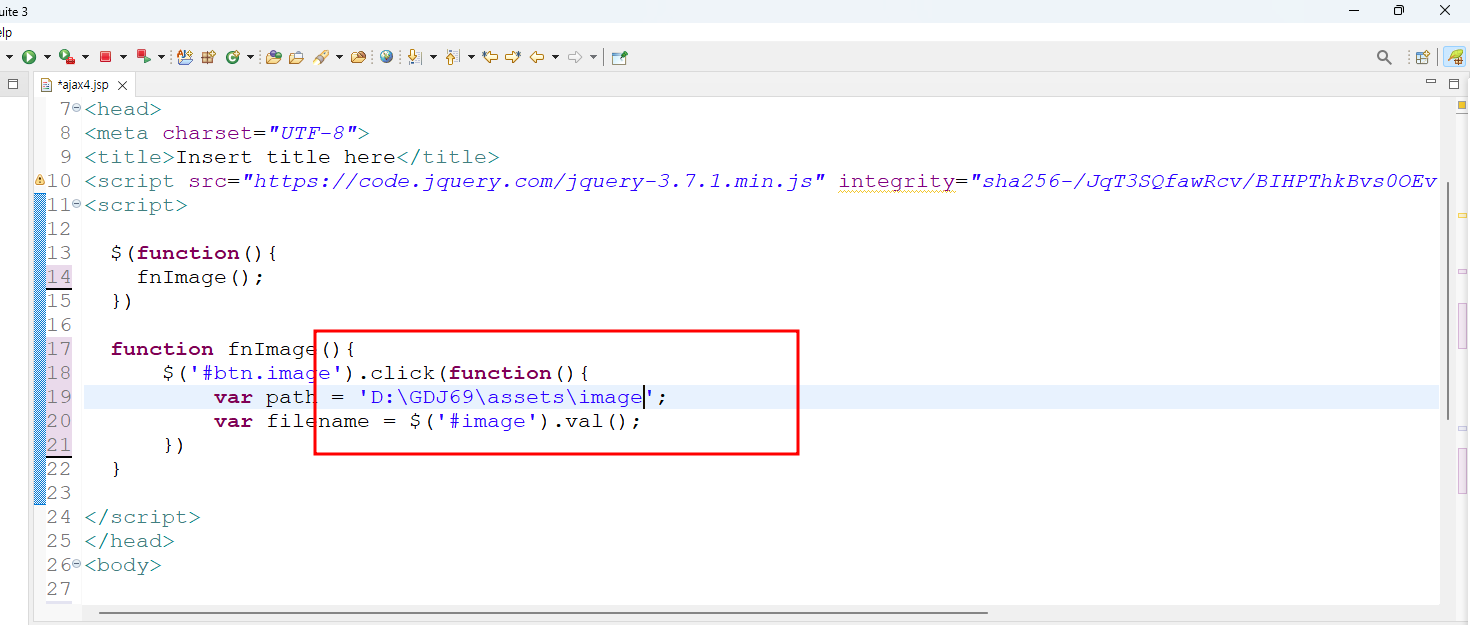Click the Open Perspective icon

click(1422, 57)
